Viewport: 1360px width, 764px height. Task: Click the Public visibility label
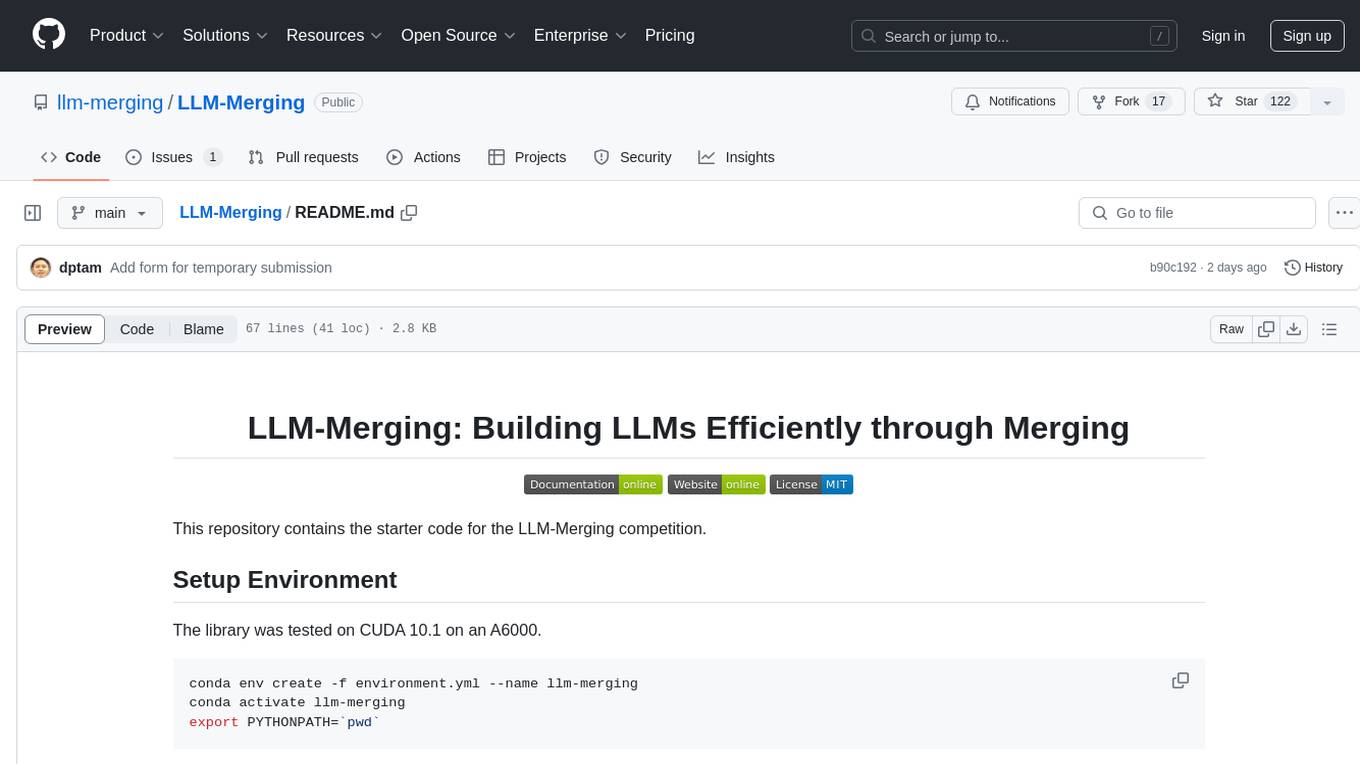338,102
